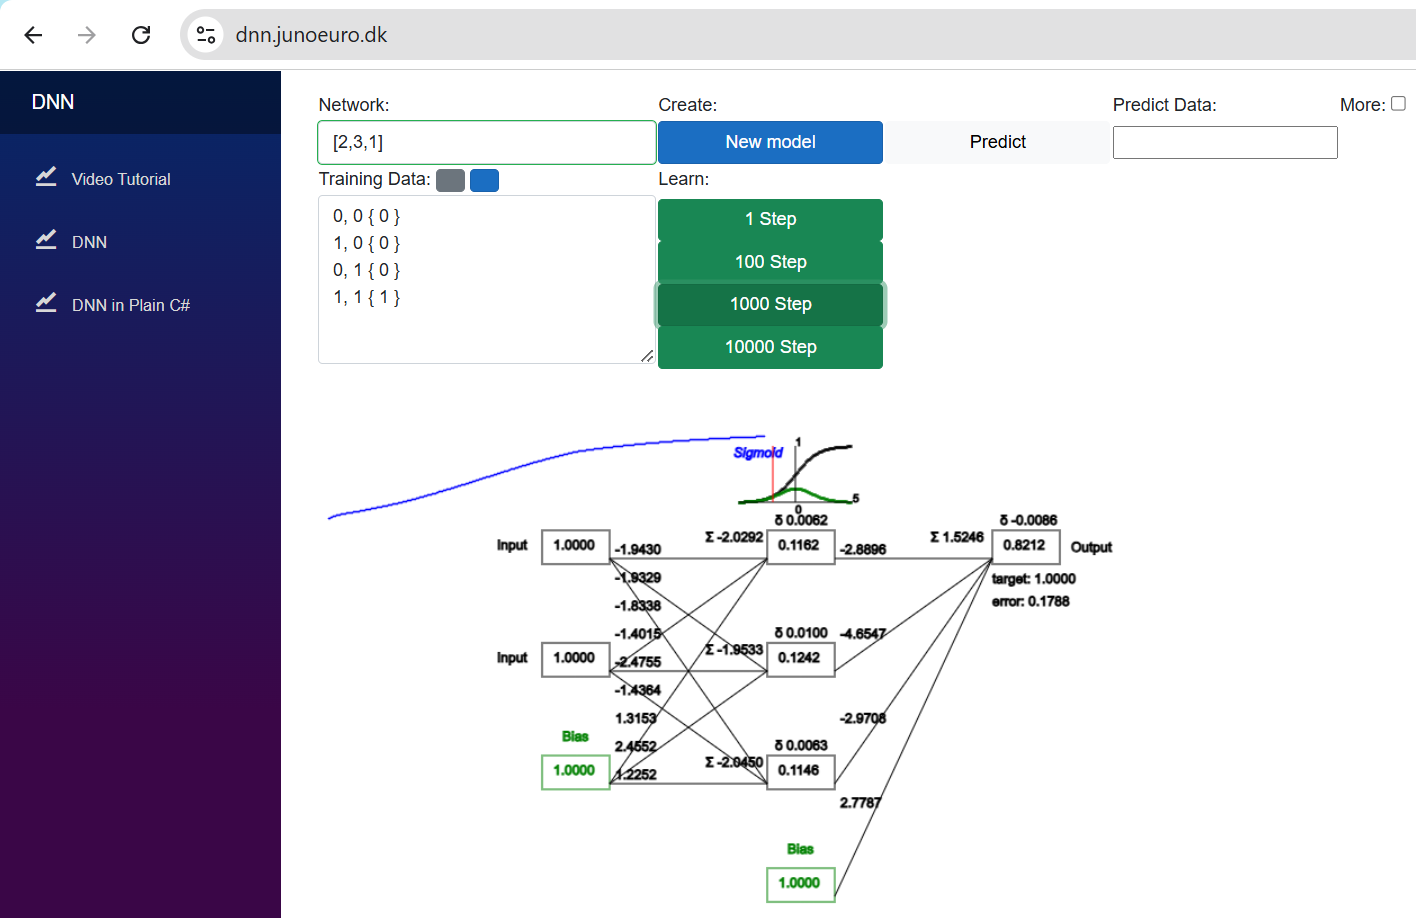Click hidden node value 0.1162
The image size is (1416, 918).
[x=800, y=546]
